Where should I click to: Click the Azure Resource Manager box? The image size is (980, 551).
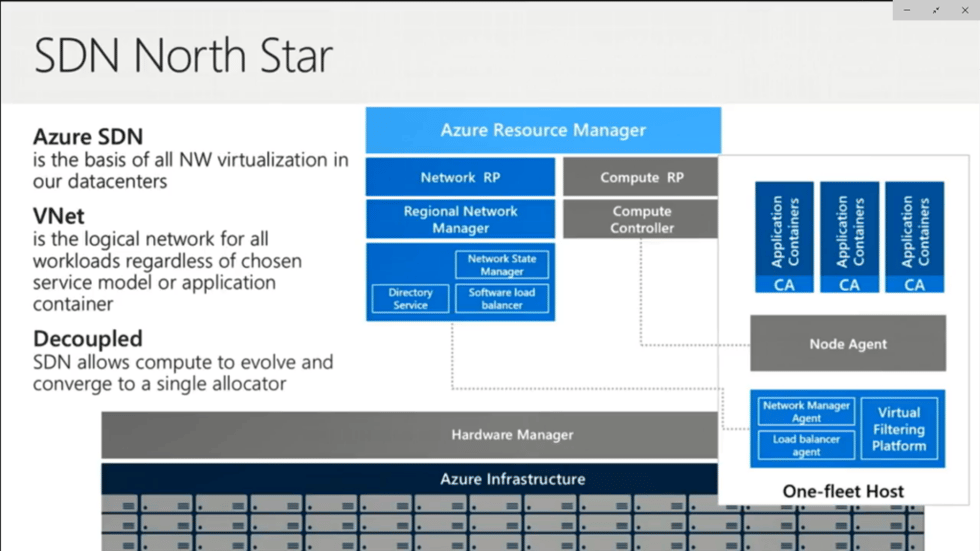point(543,130)
